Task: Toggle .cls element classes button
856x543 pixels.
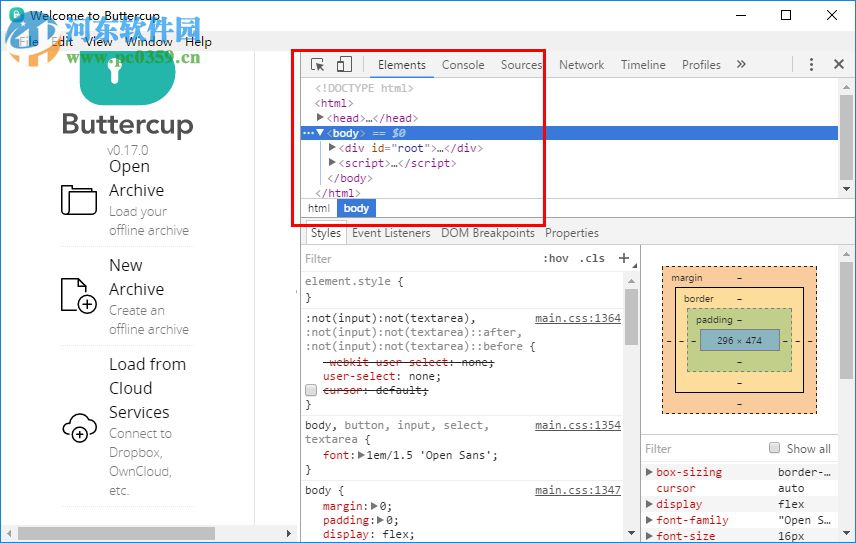Action: click(x=592, y=258)
